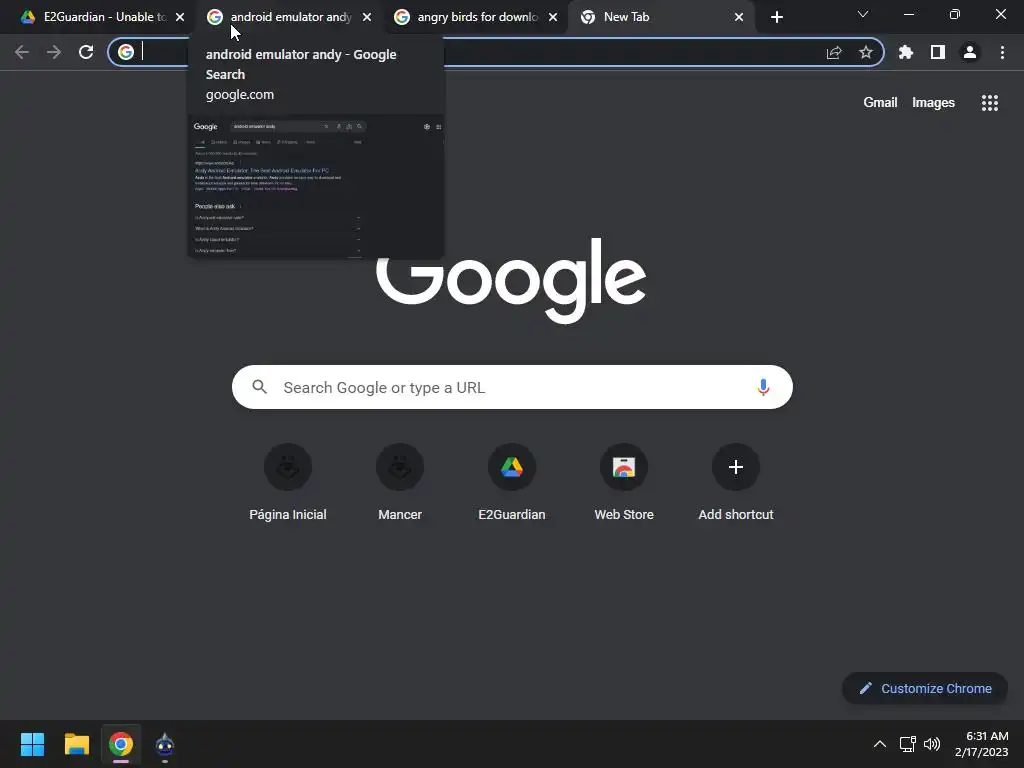Share this page via the share icon
Viewport: 1024px width, 768px height.
coord(834,52)
